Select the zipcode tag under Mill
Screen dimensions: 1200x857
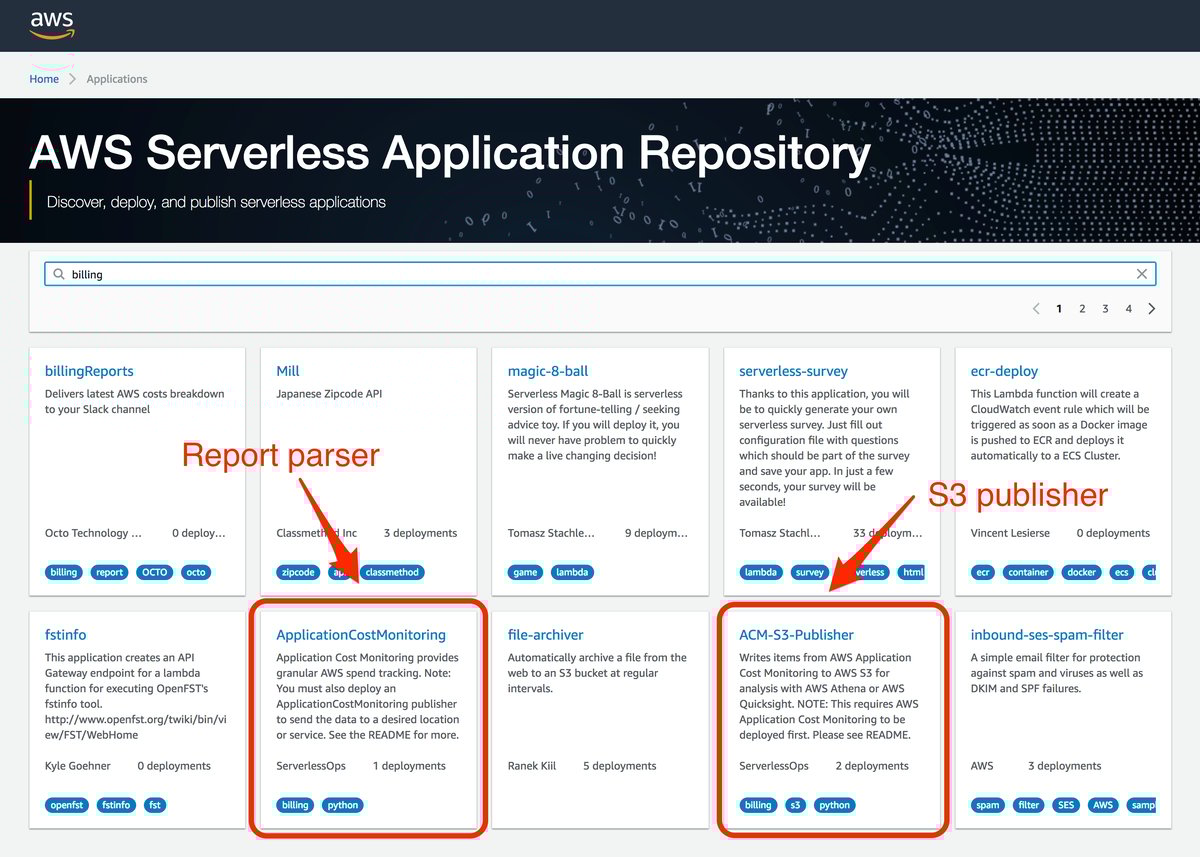click(x=297, y=571)
